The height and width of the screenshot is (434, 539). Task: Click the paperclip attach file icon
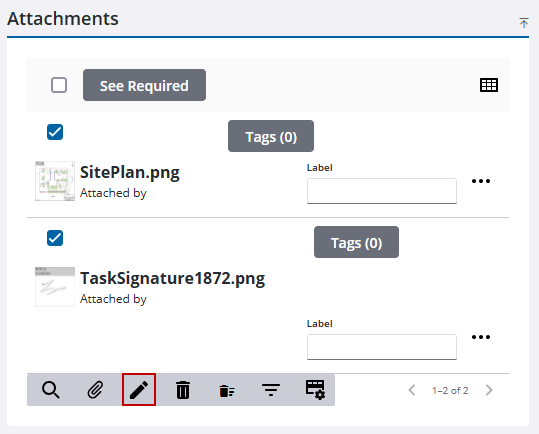pos(95,390)
